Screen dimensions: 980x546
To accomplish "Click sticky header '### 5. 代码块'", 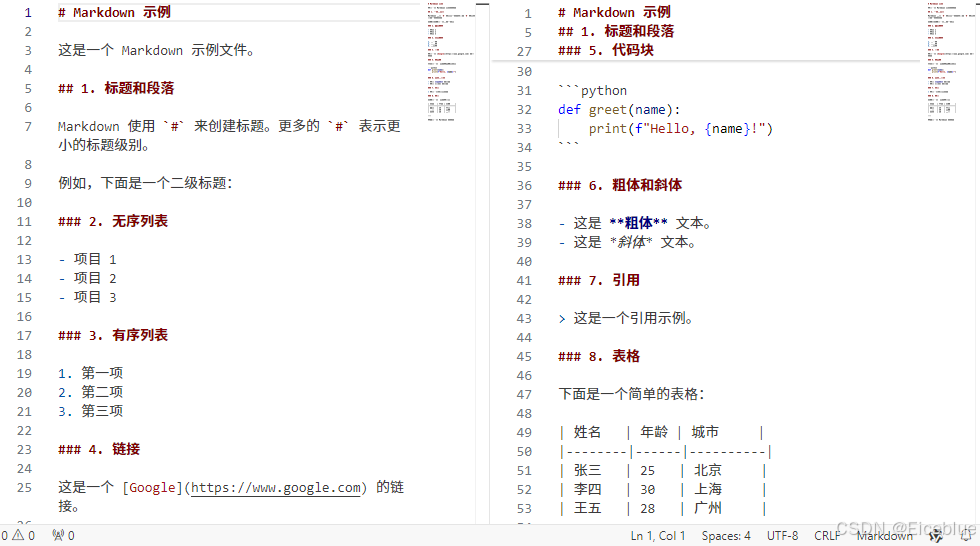I will (606, 50).
